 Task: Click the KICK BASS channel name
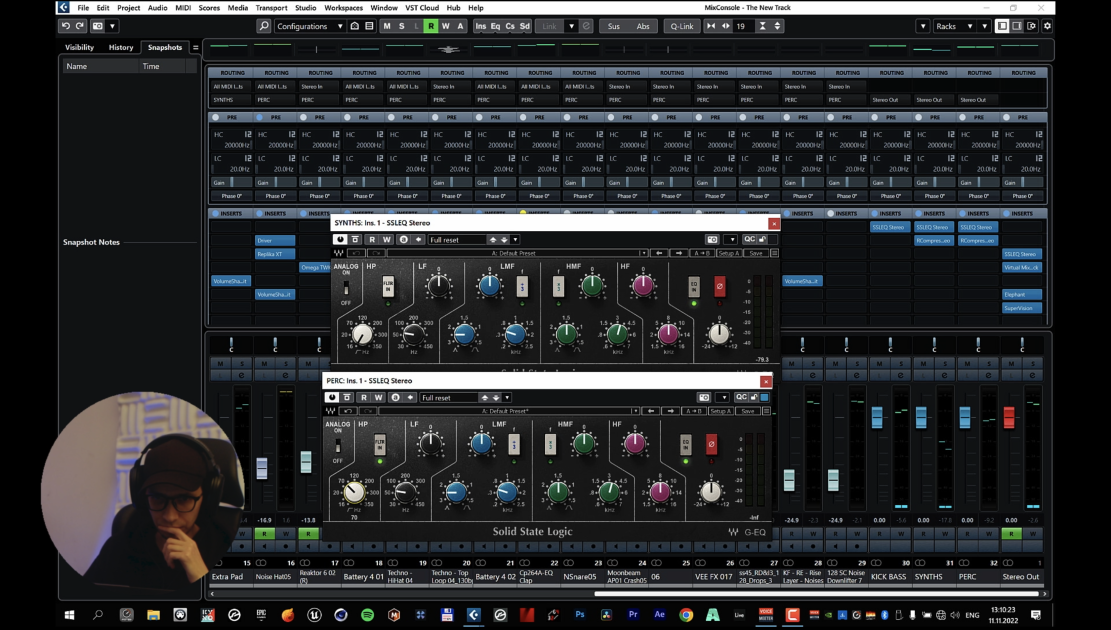[888, 576]
